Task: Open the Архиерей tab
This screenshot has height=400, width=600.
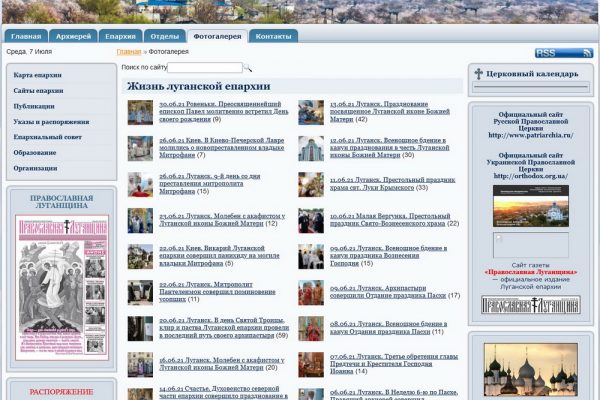Action: pyautogui.click(x=74, y=36)
